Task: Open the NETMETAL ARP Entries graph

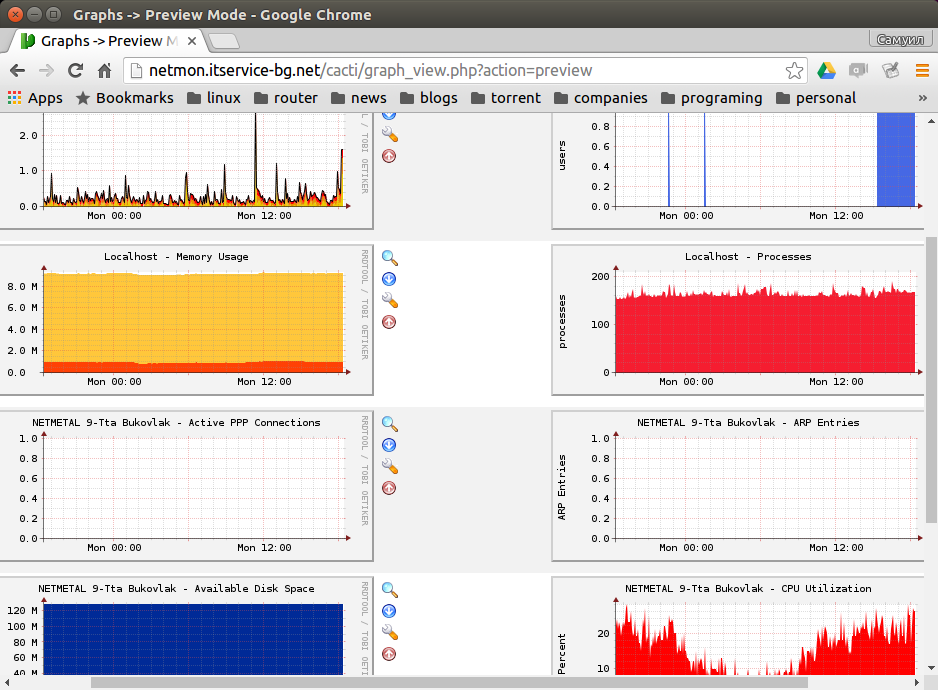Action: tap(738, 486)
